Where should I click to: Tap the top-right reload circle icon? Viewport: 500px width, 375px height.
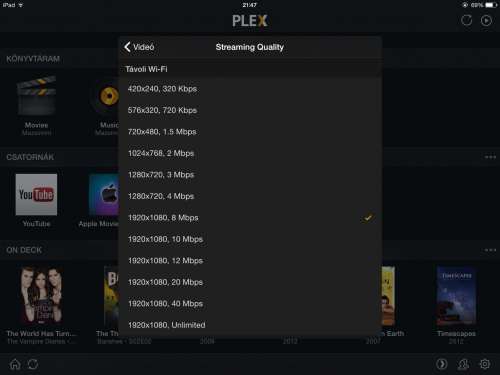pyautogui.click(x=466, y=21)
